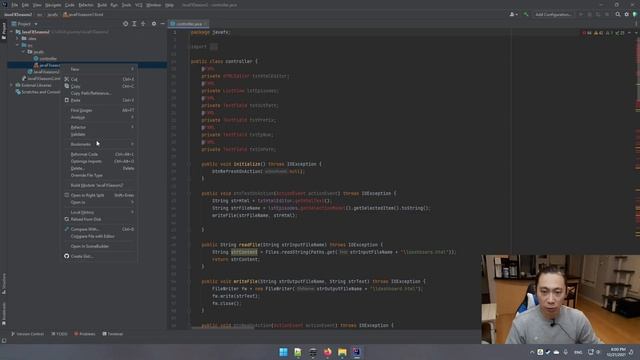Click the Bookmarks side tab
640x360 pixels.
coord(4,313)
